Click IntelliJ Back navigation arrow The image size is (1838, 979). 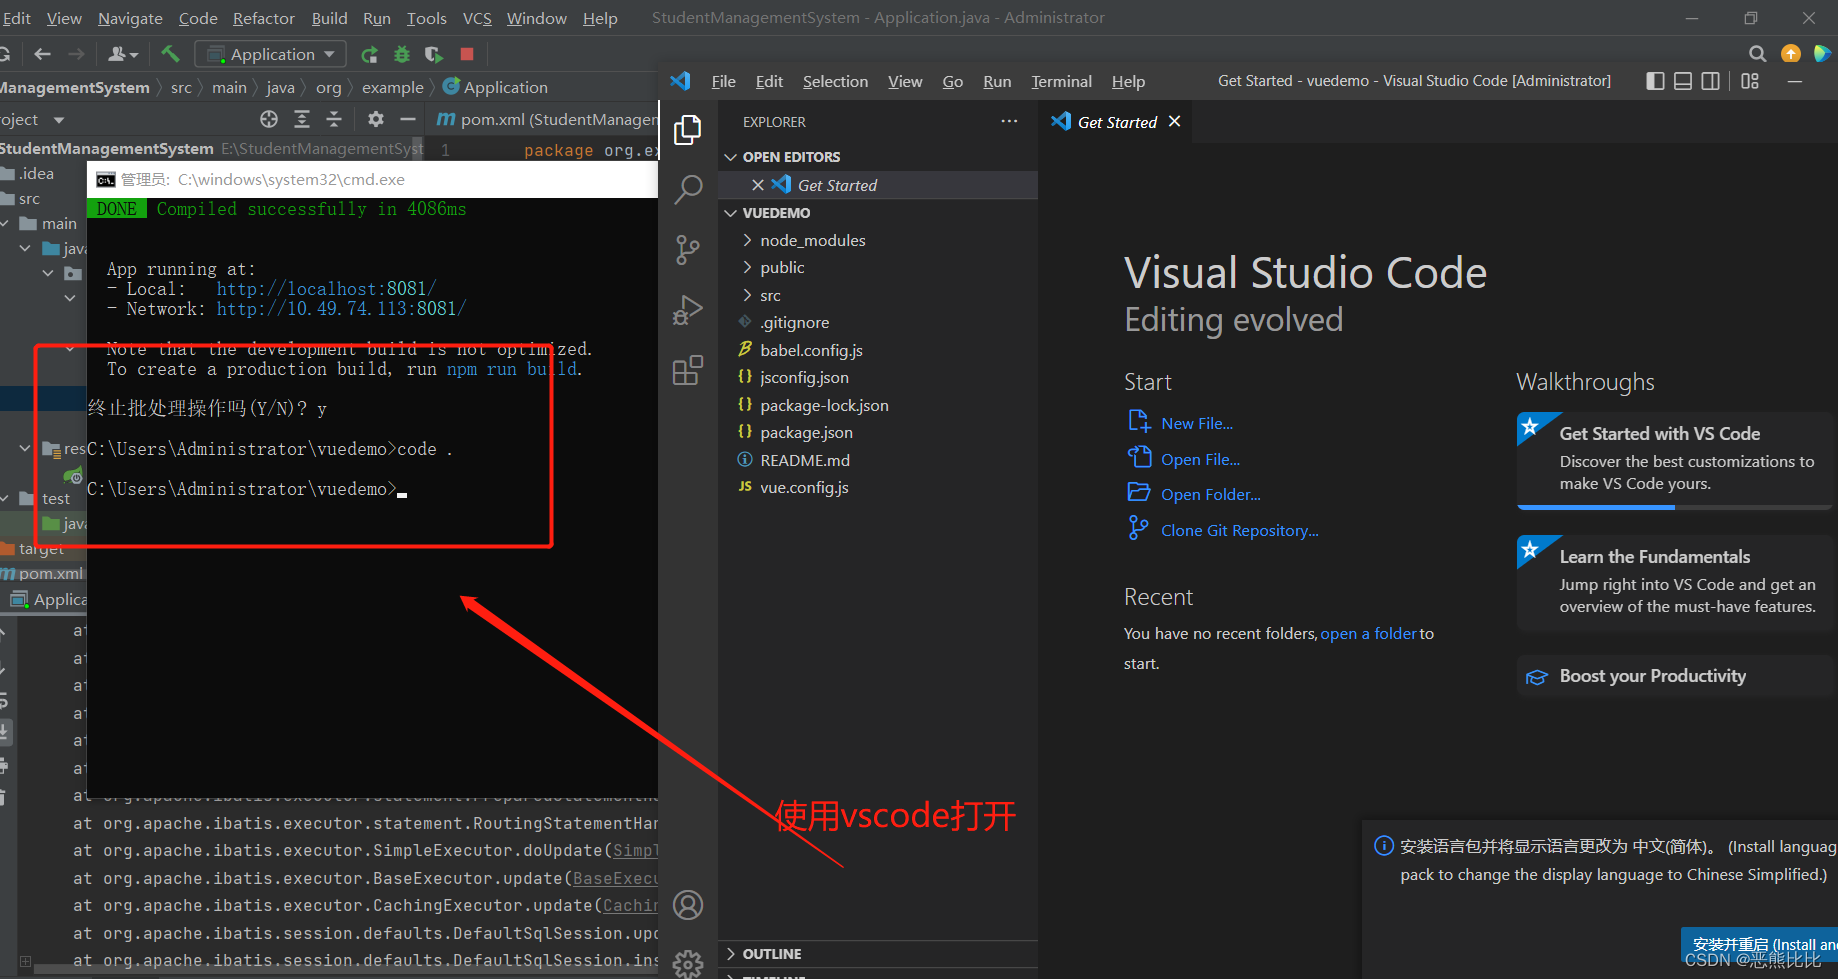click(x=42, y=54)
